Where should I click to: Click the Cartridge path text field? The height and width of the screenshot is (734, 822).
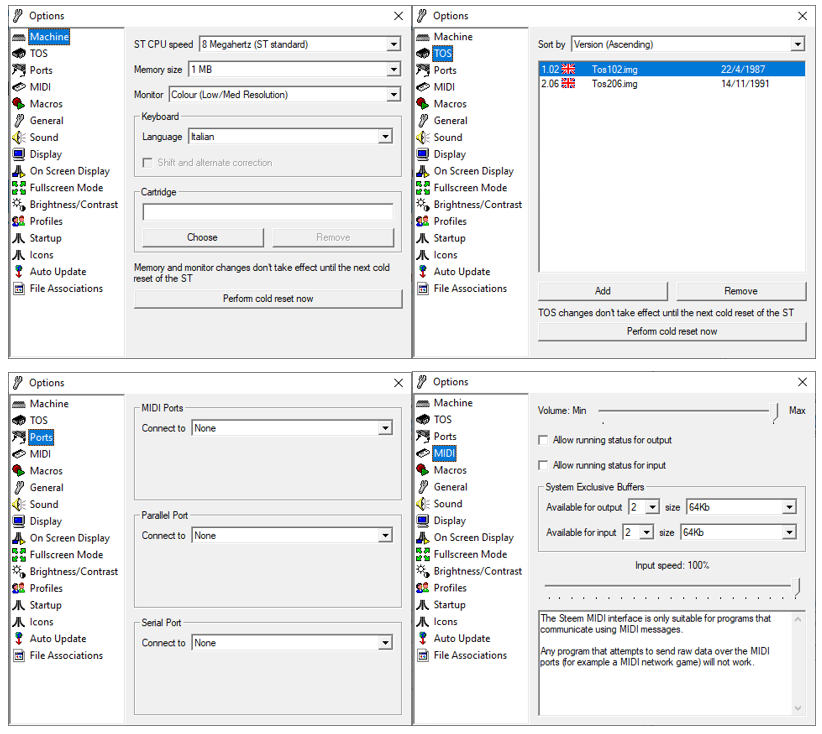click(x=268, y=212)
